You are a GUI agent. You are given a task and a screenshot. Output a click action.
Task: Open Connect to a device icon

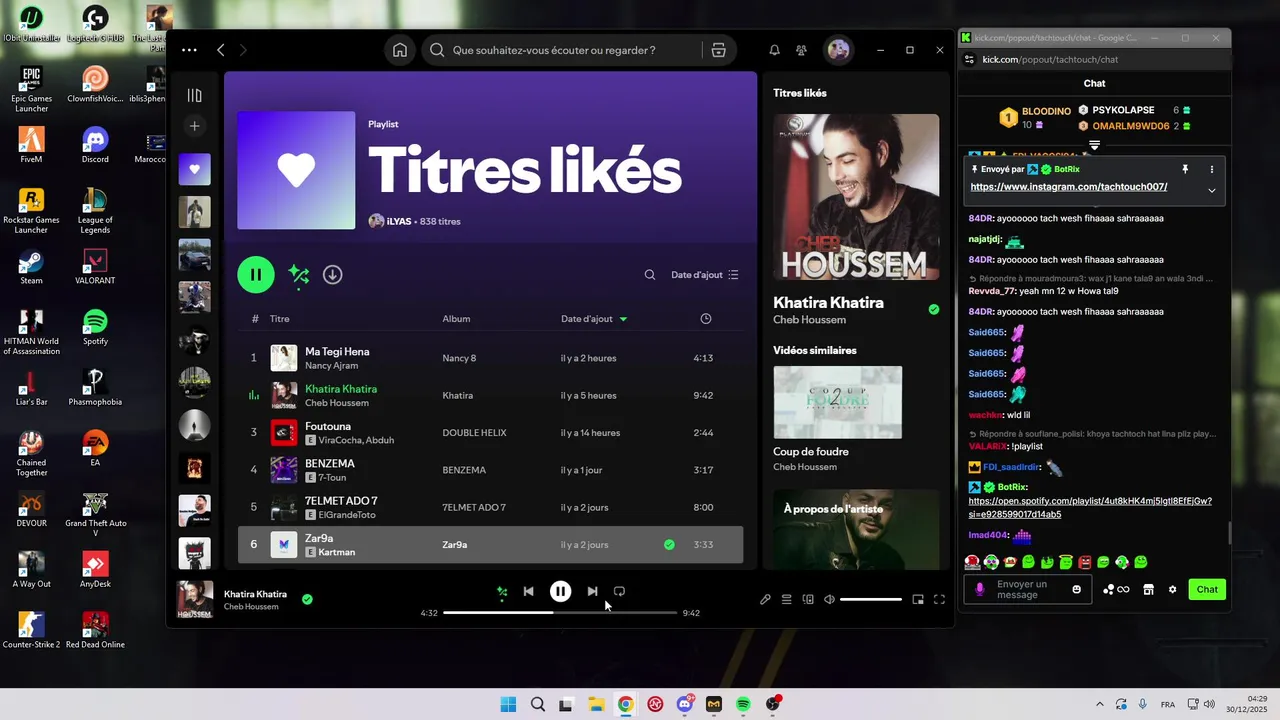[x=808, y=600]
